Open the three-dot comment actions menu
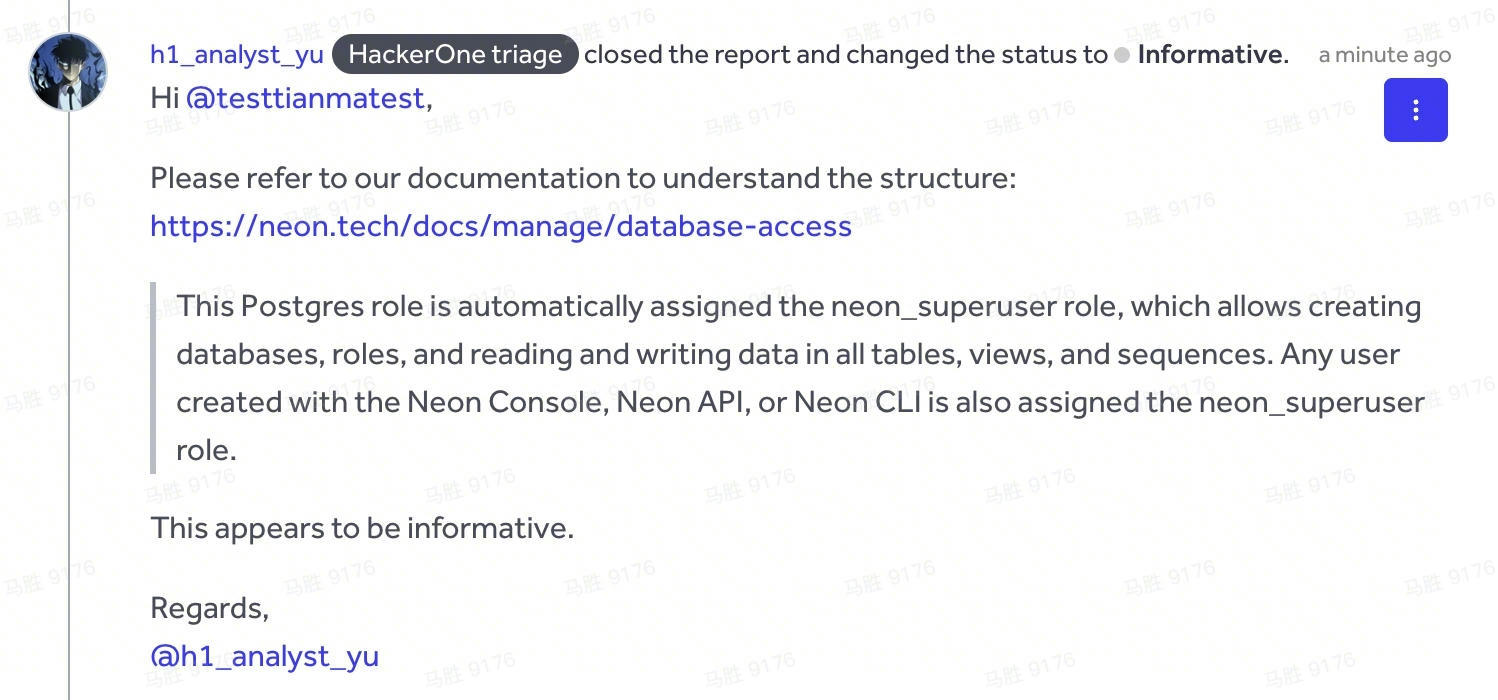This screenshot has height=700, width=1498. pyautogui.click(x=1415, y=110)
